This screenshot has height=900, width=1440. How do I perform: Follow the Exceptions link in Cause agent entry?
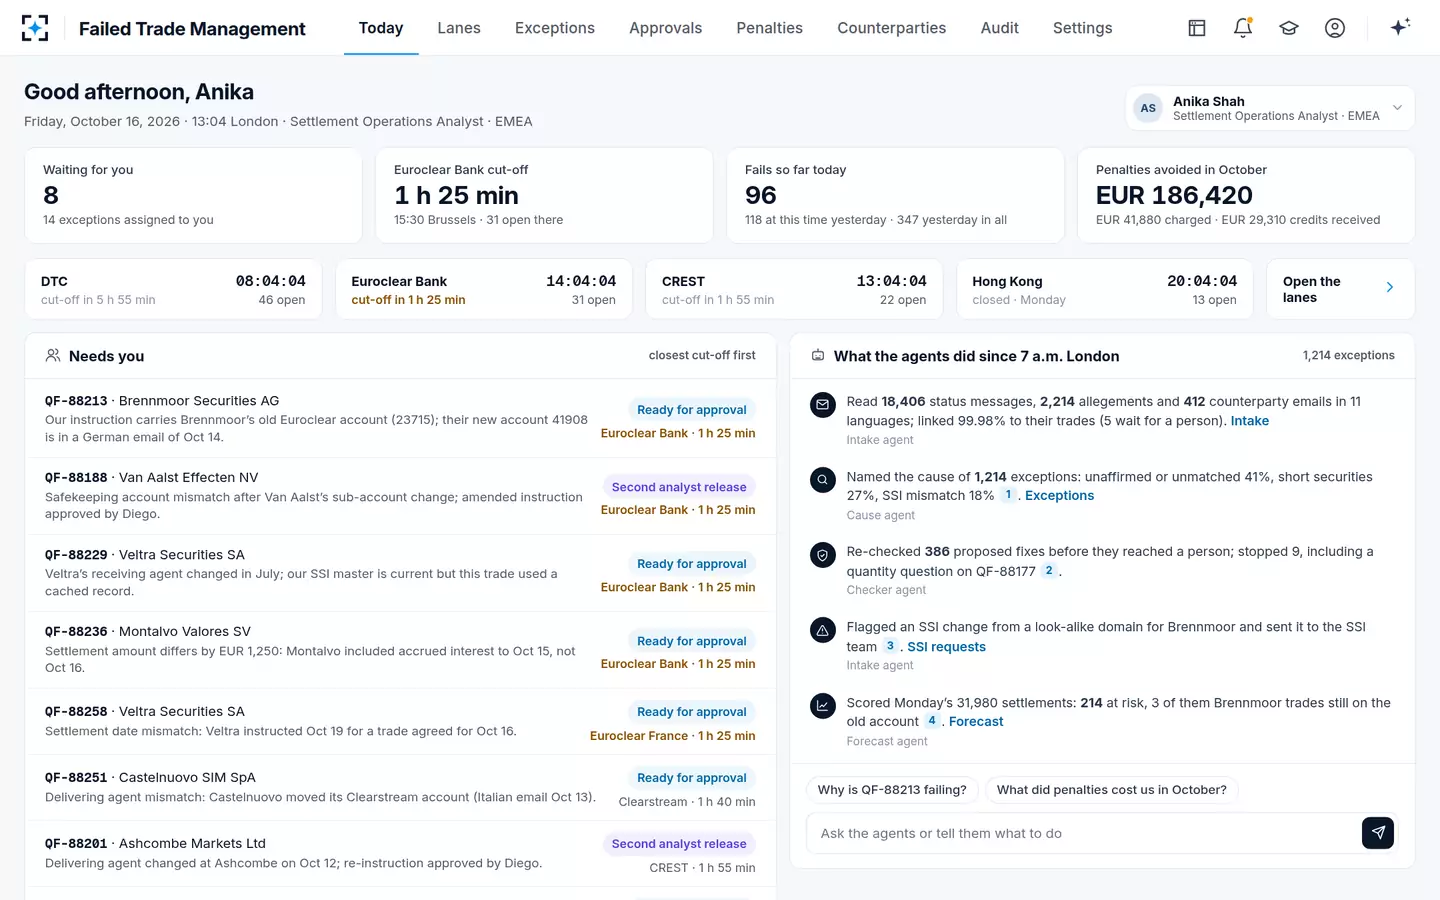click(1059, 496)
